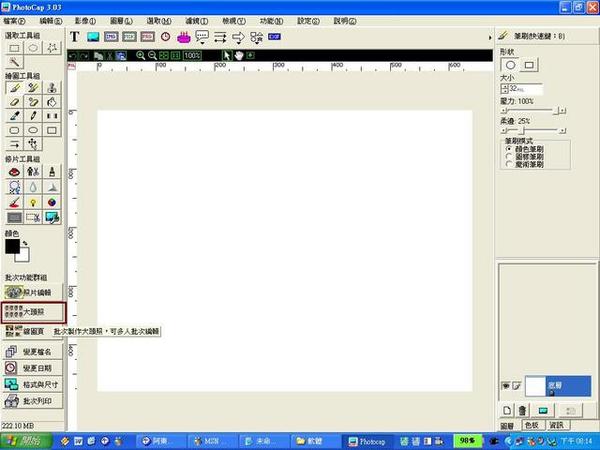
Task: Select the elliptical selection tool
Action: 33,48
